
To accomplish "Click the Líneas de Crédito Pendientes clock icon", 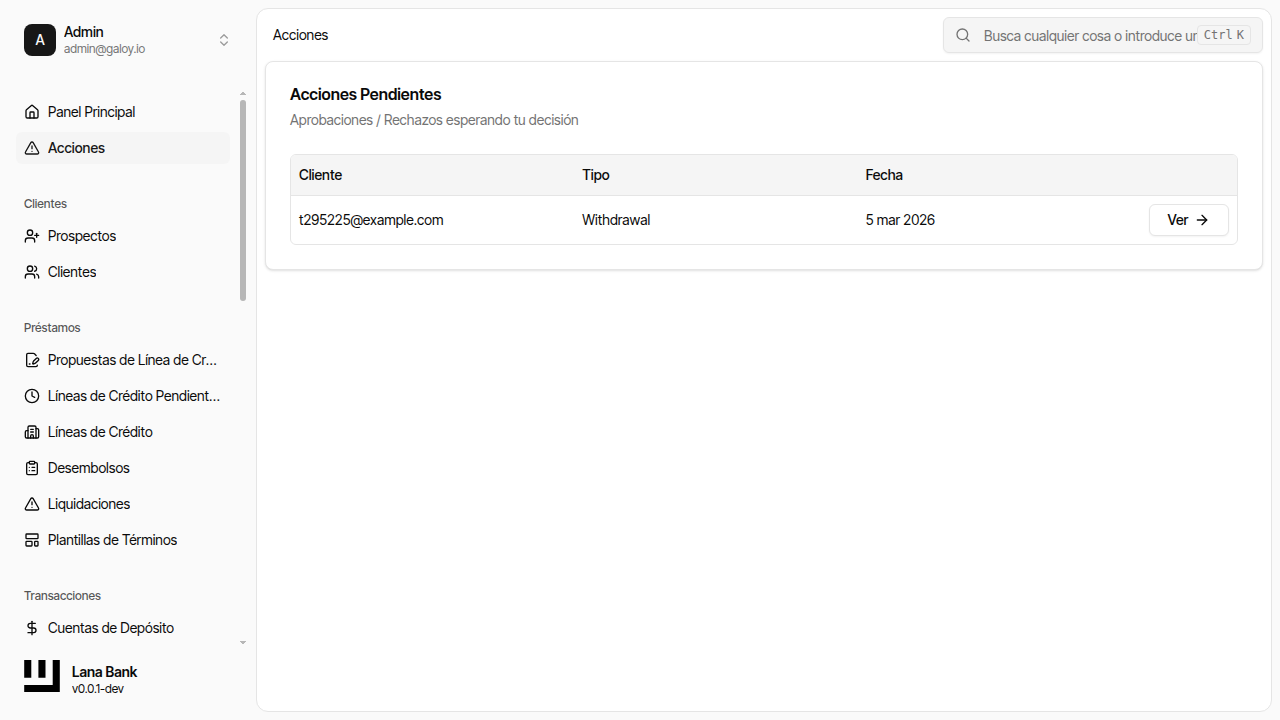I will [32, 396].
